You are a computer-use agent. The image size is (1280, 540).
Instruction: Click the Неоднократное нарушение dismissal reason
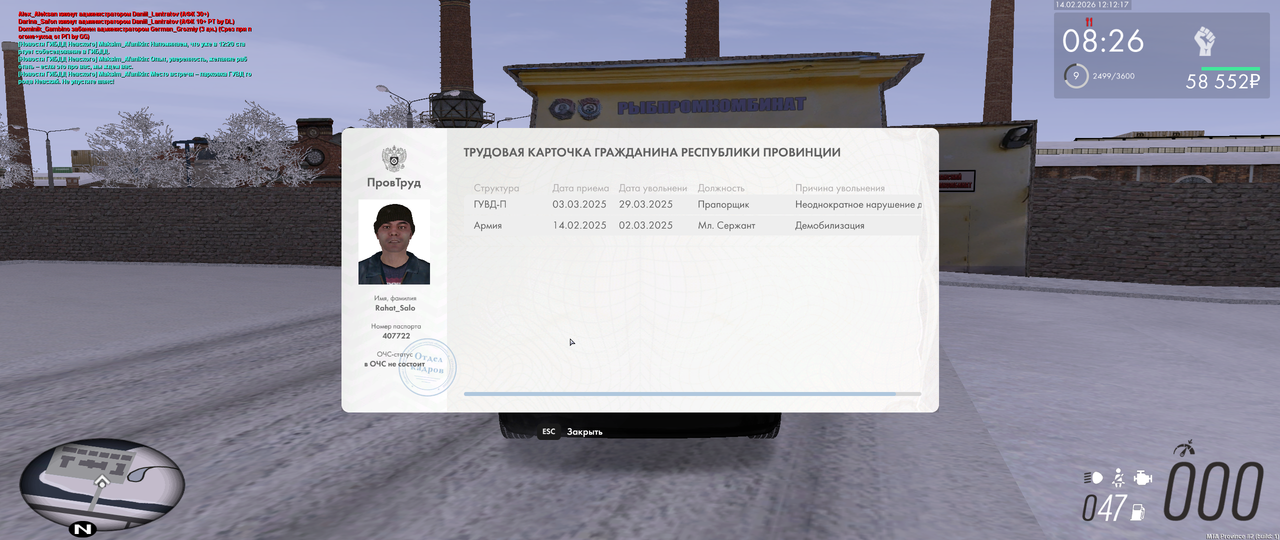pos(859,204)
